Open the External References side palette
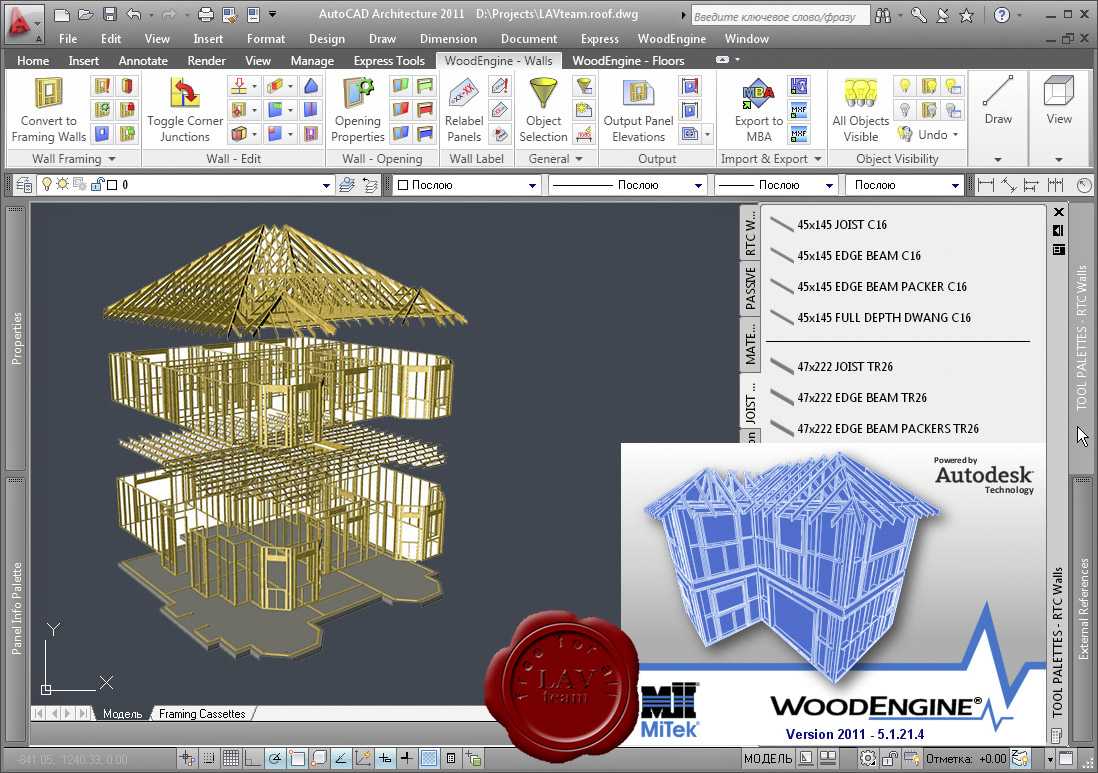This screenshot has height=773, width=1098. [1083, 608]
